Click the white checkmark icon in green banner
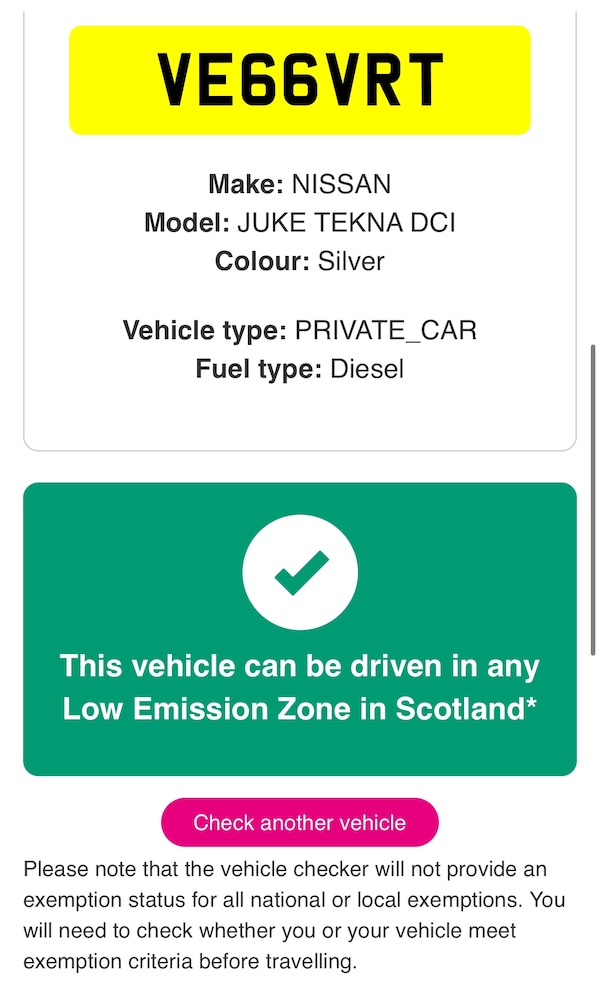Image resolution: width=600 pixels, height=991 pixels. 299,572
